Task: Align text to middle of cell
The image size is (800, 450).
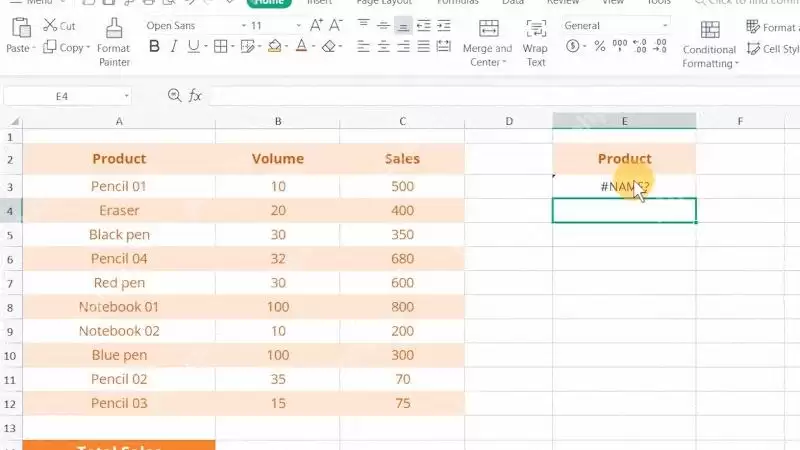Action: tap(383, 25)
